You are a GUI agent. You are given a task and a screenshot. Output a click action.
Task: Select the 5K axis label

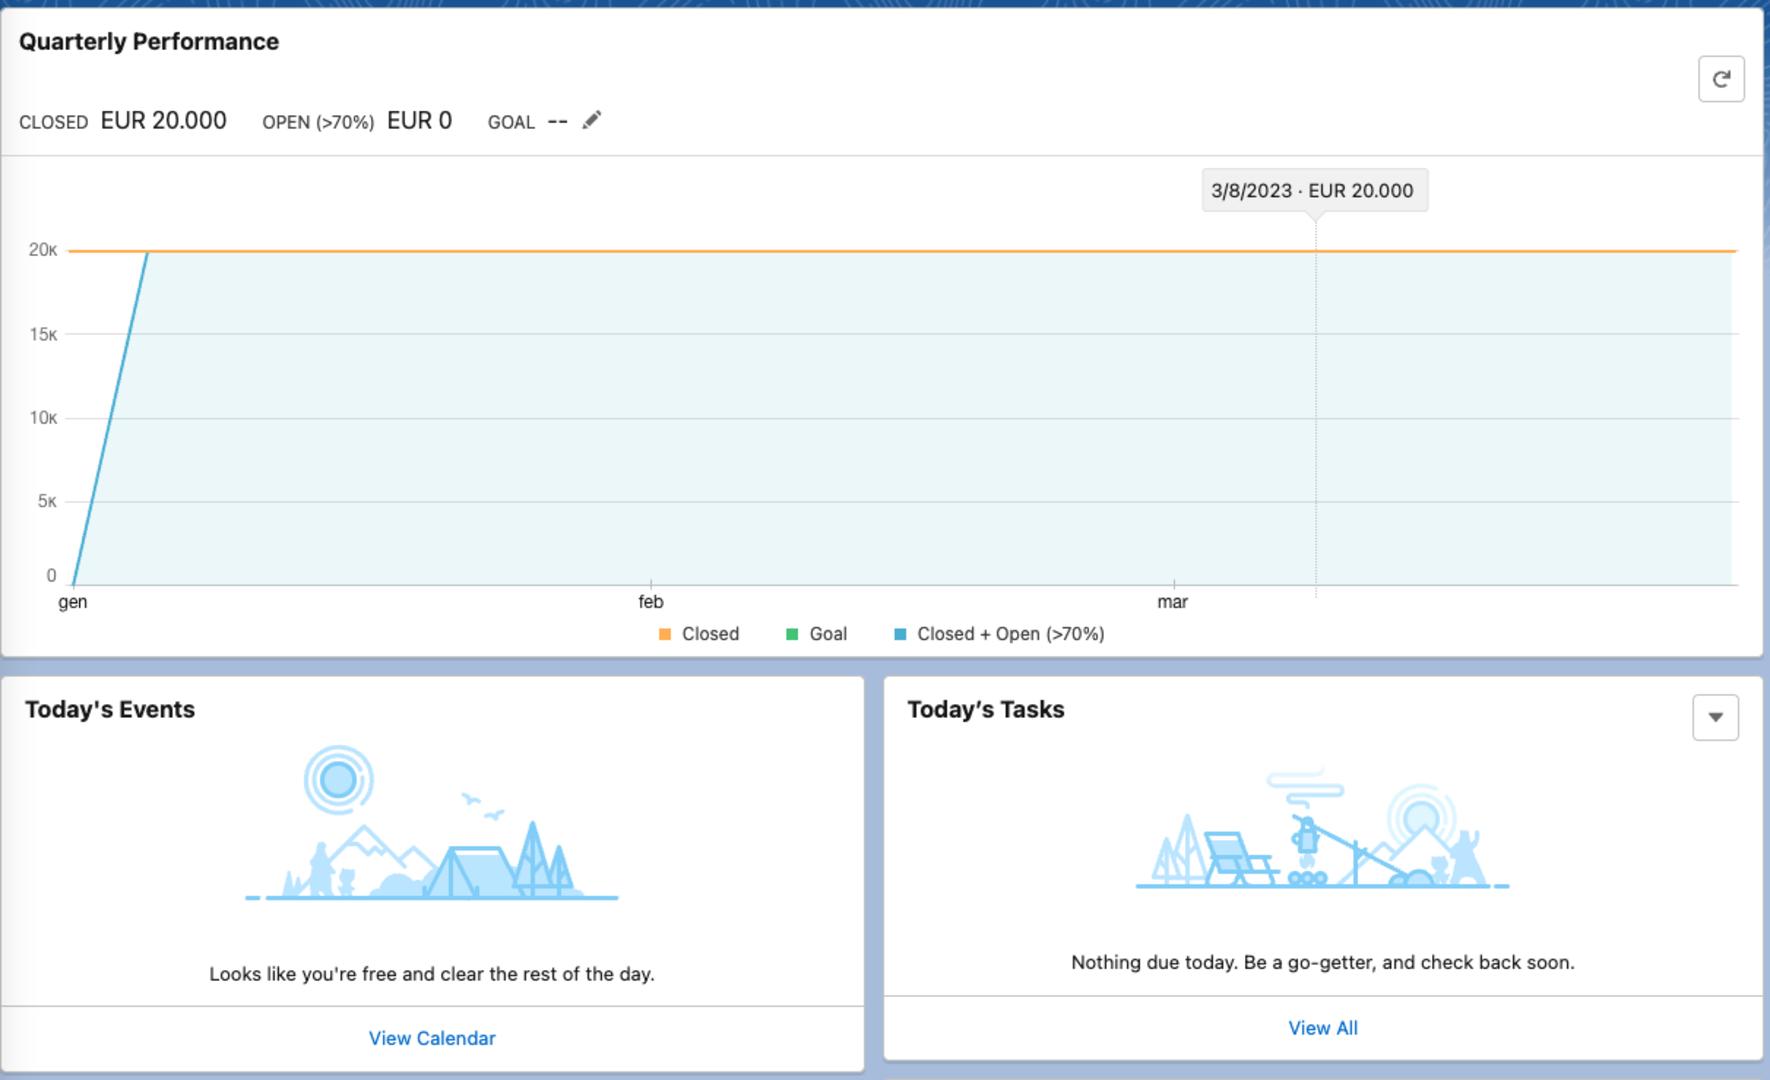click(47, 501)
